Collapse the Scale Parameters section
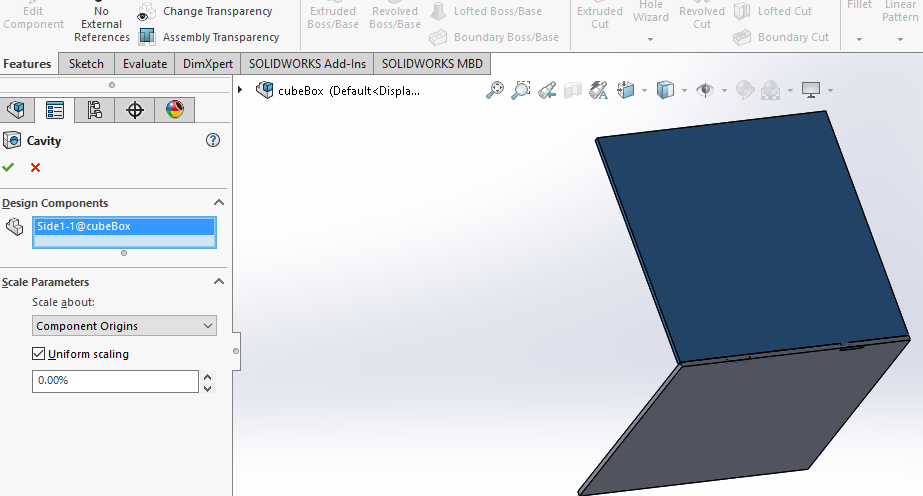 [x=219, y=281]
